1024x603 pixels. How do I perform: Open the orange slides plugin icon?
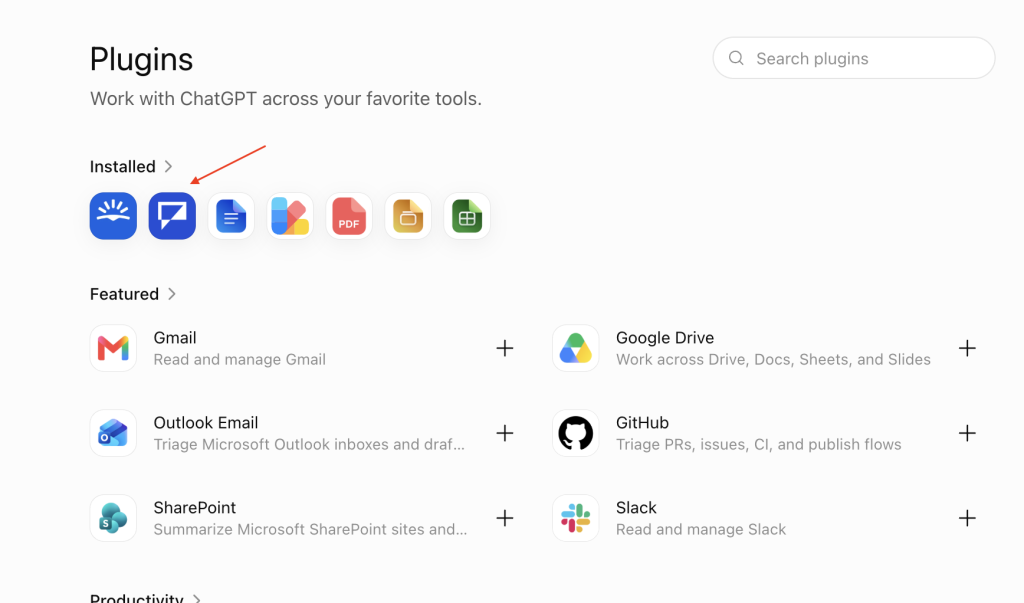[x=408, y=216]
